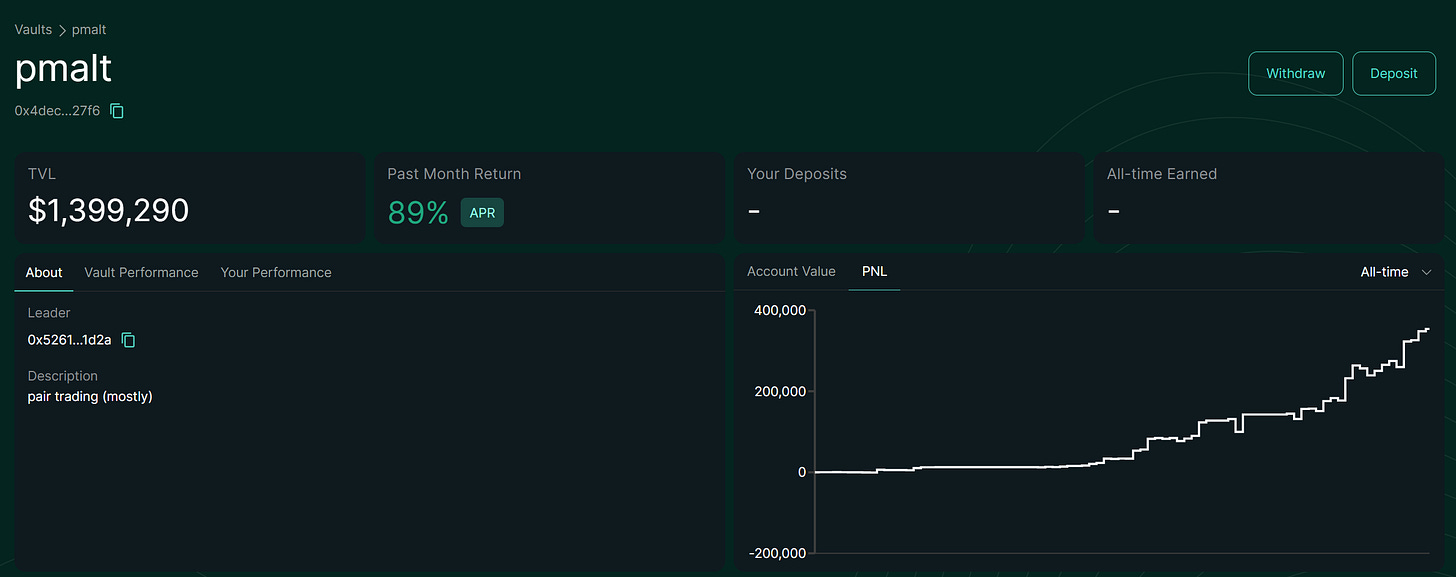Viewport: 1456px width, 577px height.
Task: Click the breadcrumb arrow after Vaults
Action: 62,30
